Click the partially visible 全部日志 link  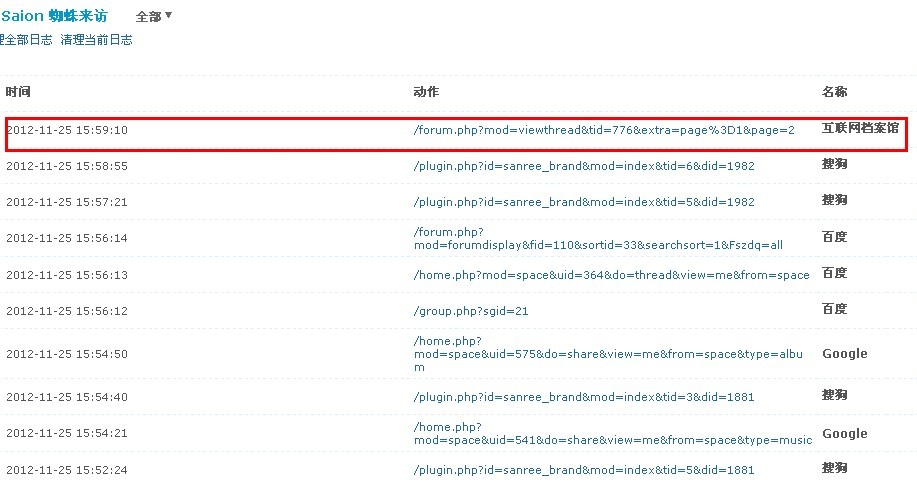24,40
